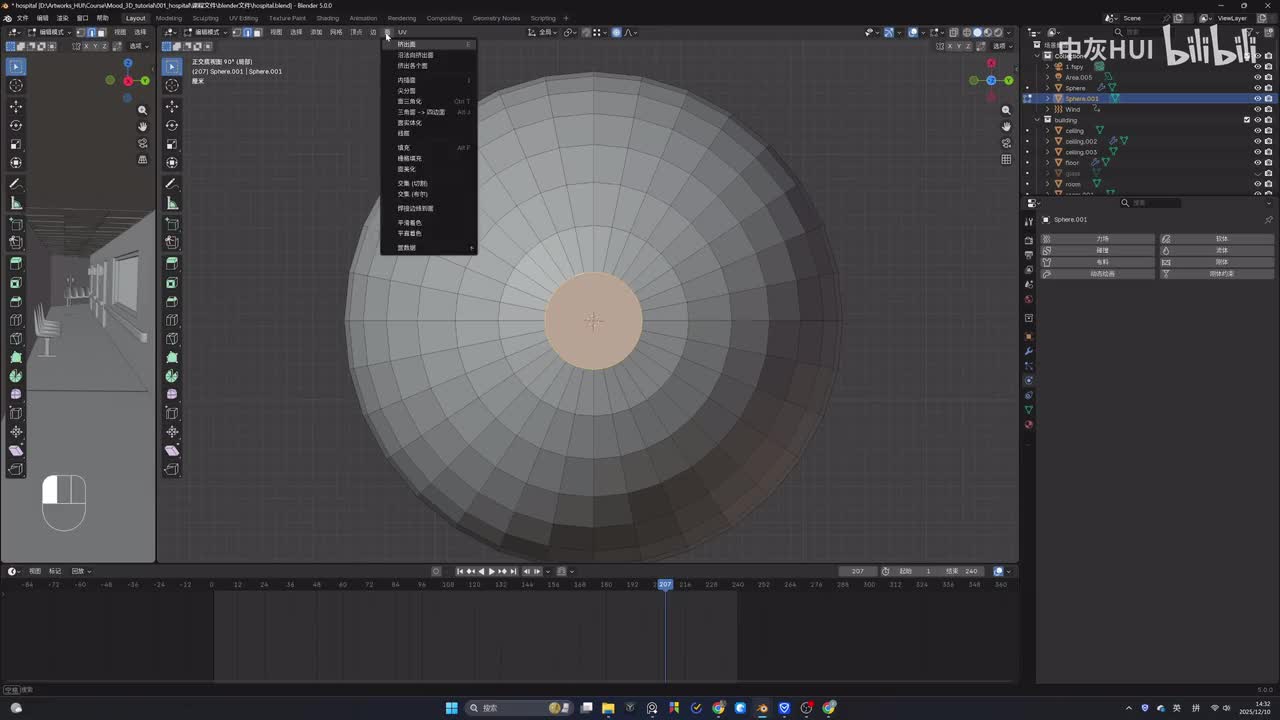Select the Move tool in main viewport toolbar
Viewport: 1280px width, 720px height.
coord(172,106)
